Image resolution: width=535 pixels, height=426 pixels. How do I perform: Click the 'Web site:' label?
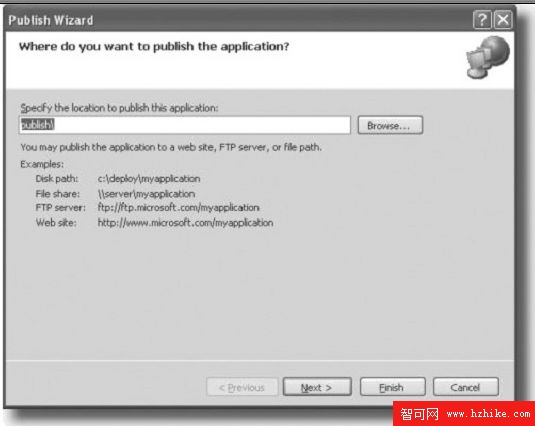(56, 223)
